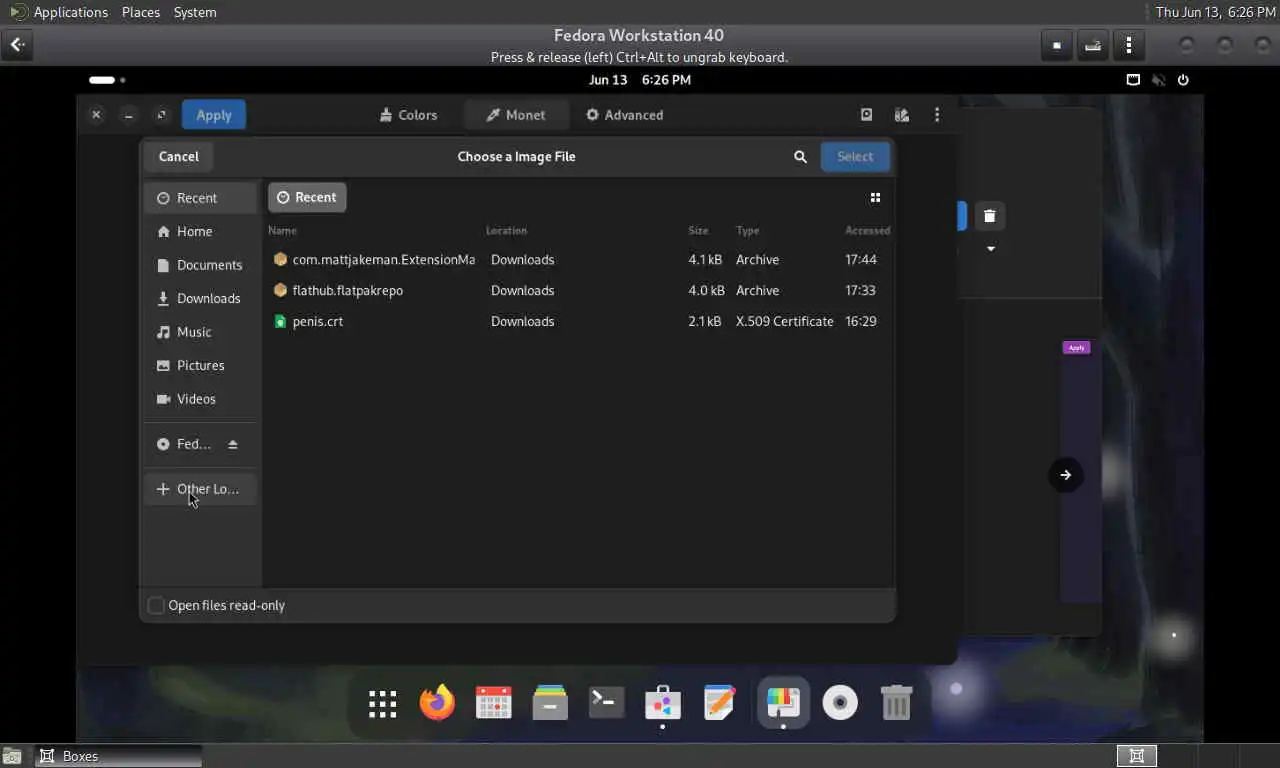The image size is (1280, 768).
Task: Open the Calendar app in dock
Action: [494, 703]
